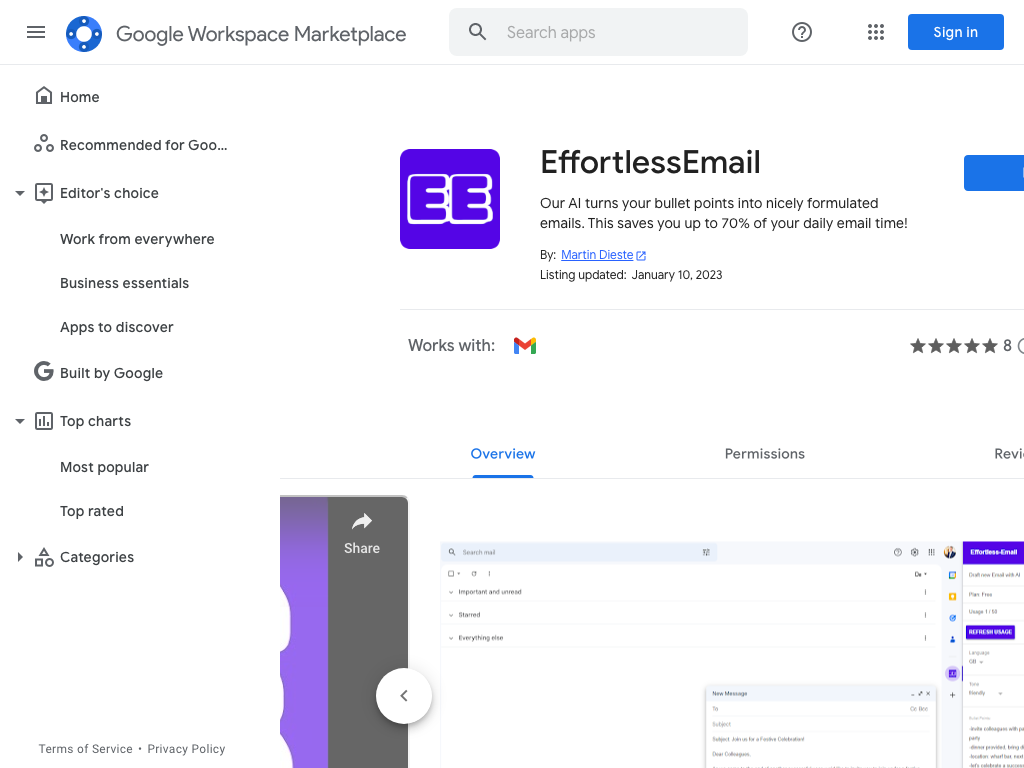The width and height of the screenshot is (1024, 768).
Task: Collapse the Editor's choice section
Action: [20, 193]
